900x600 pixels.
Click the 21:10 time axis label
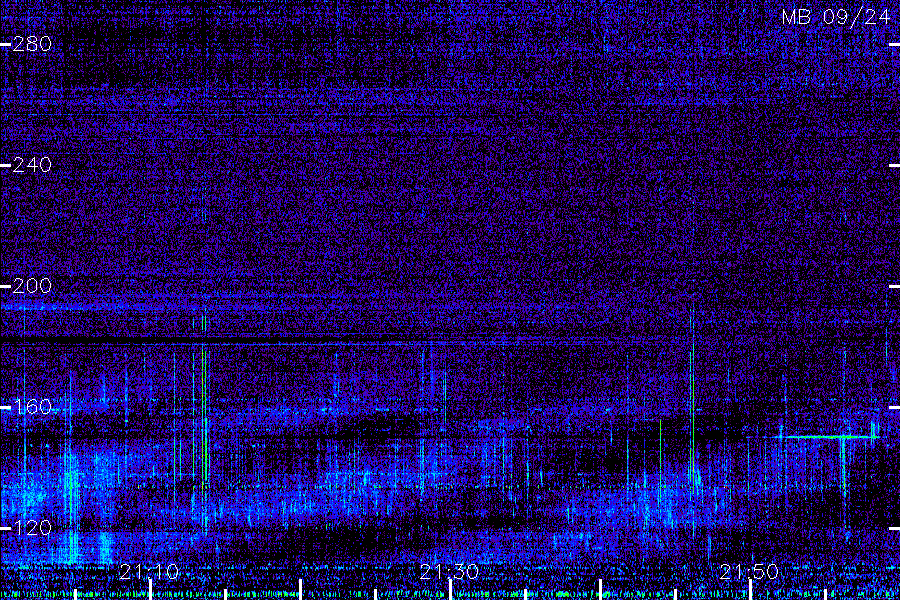[149, 572]
